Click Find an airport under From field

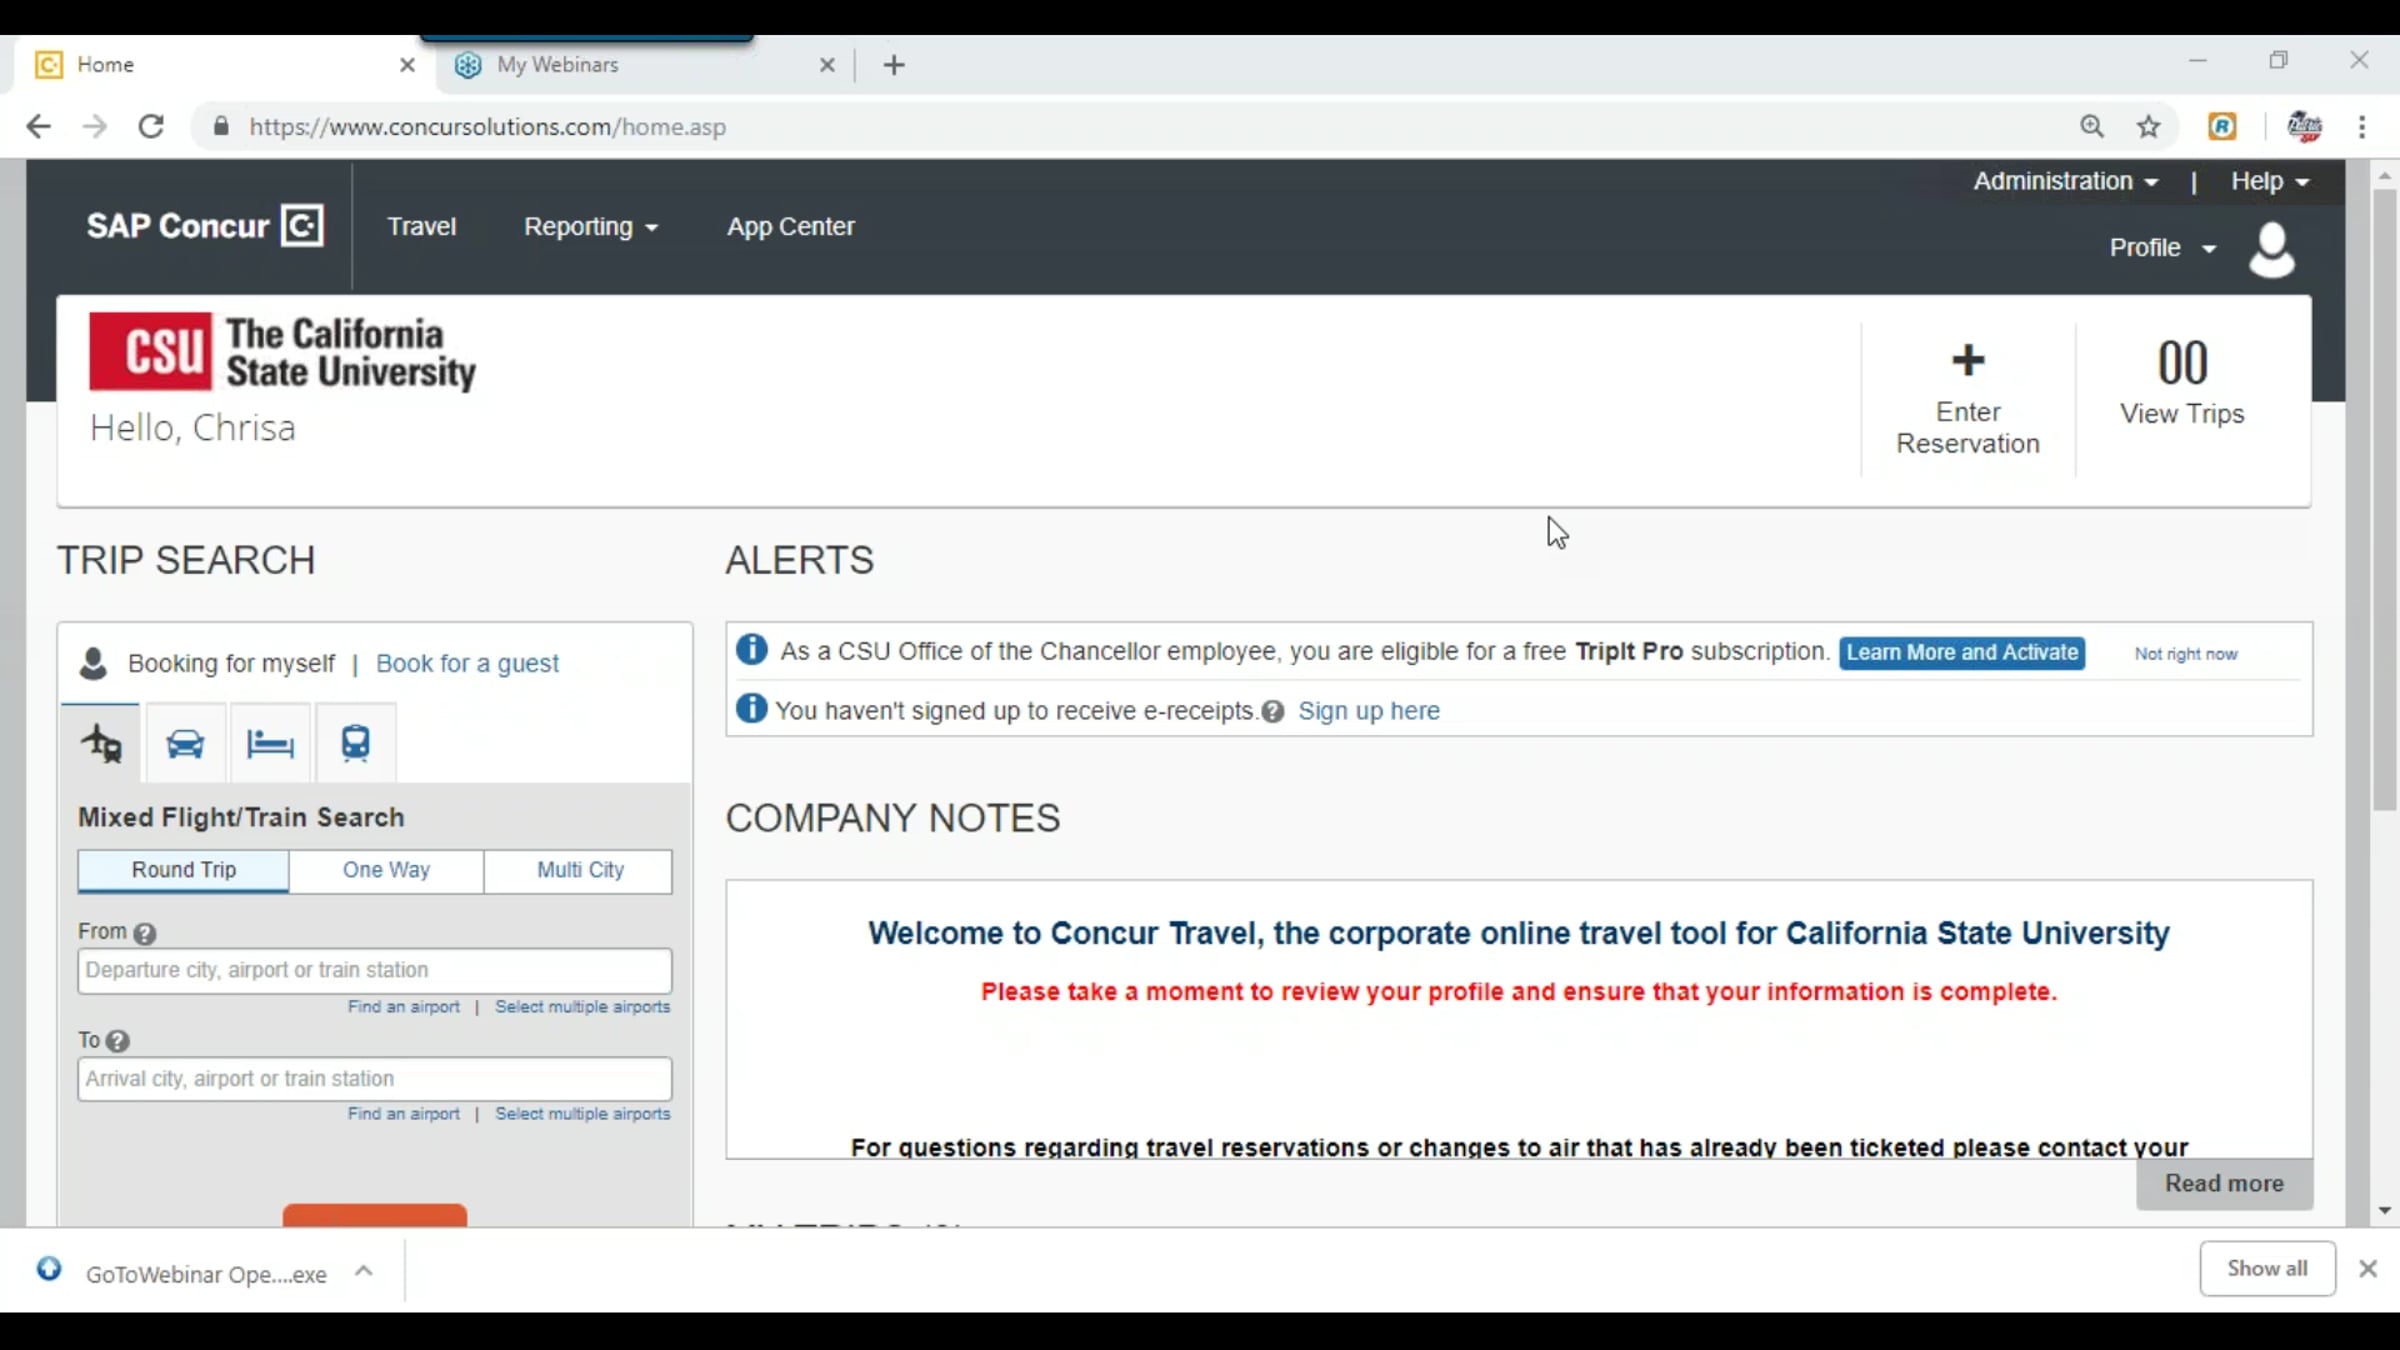pos(404,1007)
